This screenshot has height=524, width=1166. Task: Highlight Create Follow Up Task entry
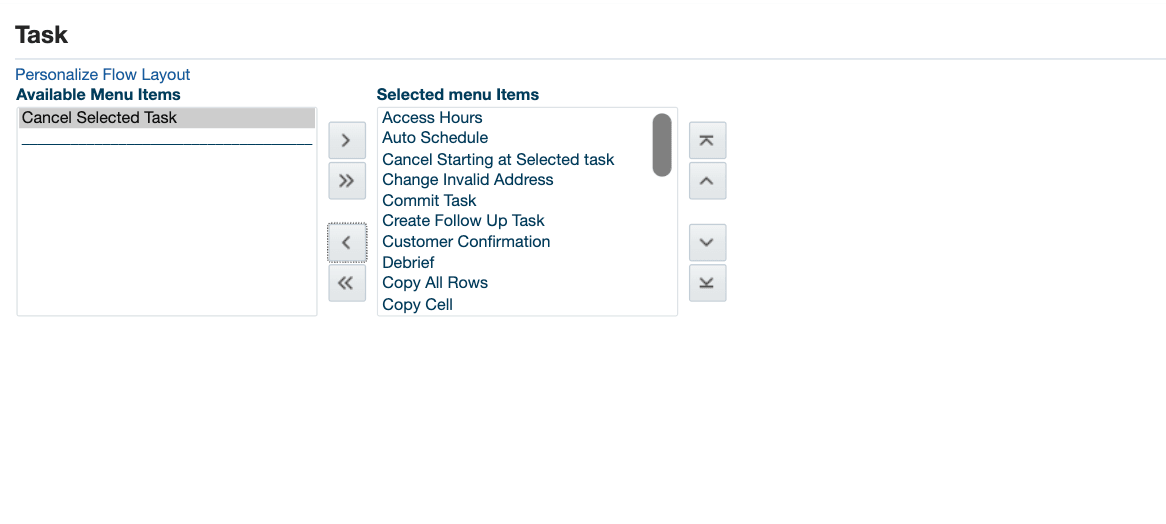[463, 221]
